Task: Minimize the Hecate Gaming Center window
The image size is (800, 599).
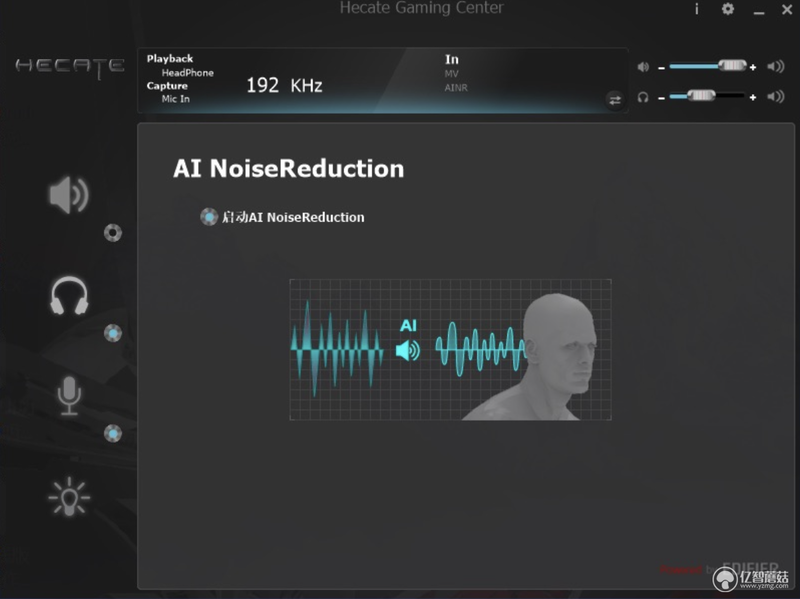Action: click(x=759, y=11)
